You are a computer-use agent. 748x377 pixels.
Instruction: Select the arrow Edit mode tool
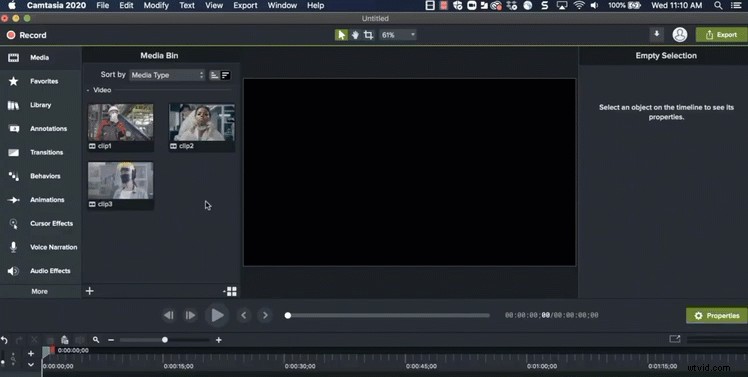click(341, 35)
